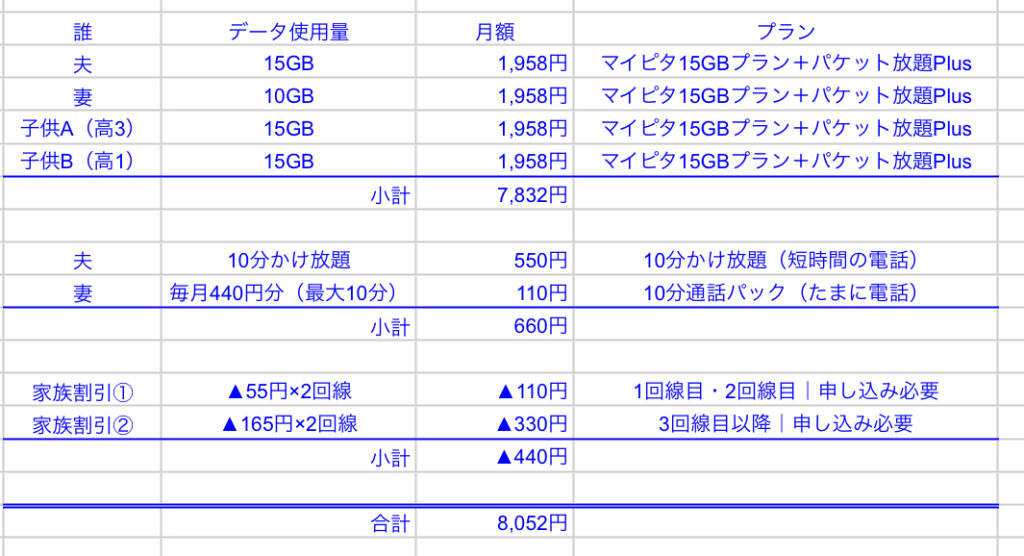Select the 誰 header cell

[x=82, y=32]
